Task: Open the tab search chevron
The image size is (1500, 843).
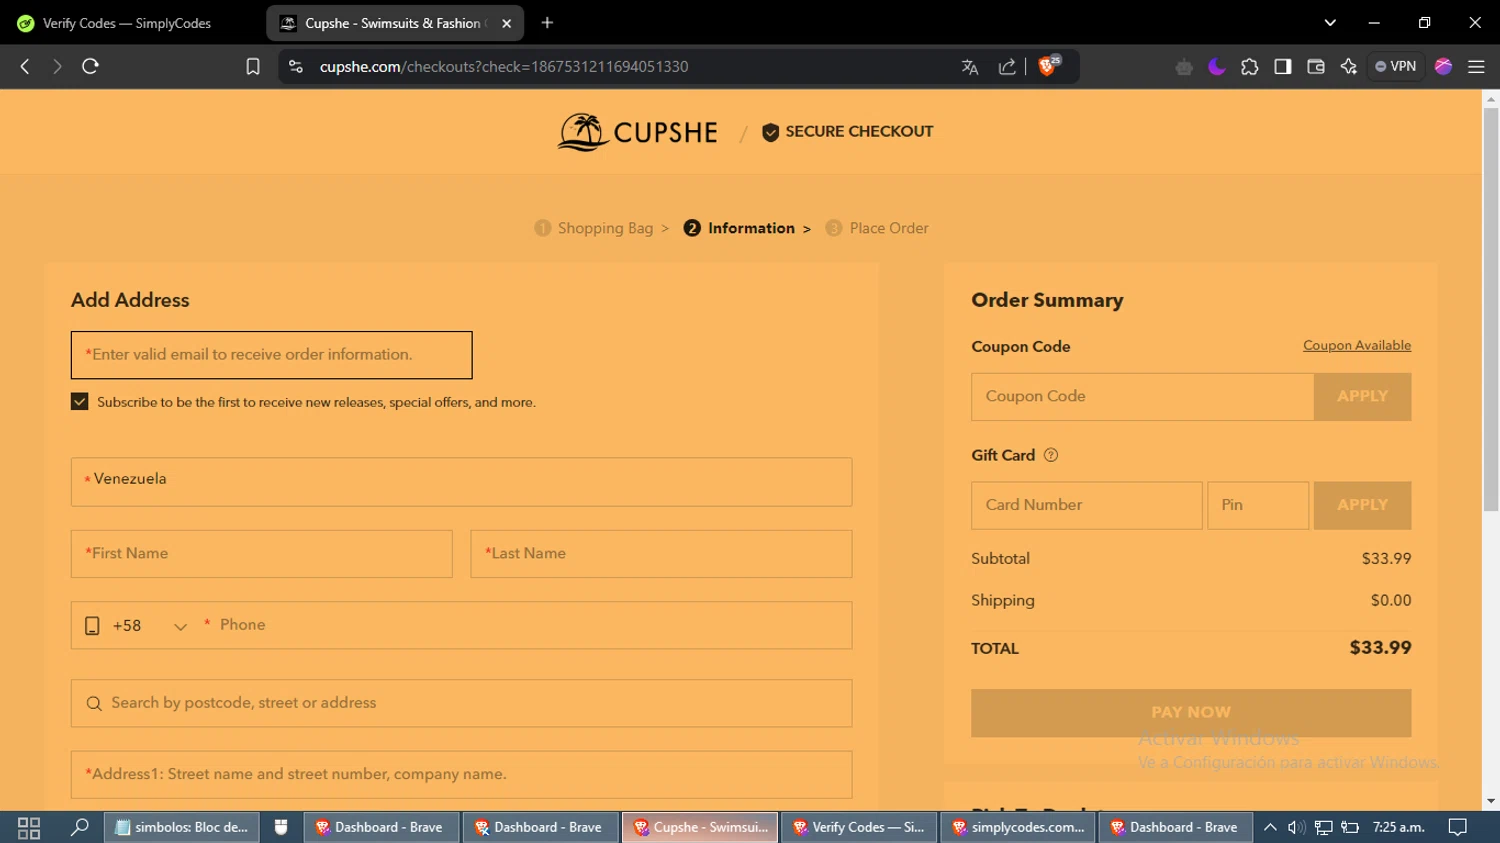Action: [x=1330, y=22]
